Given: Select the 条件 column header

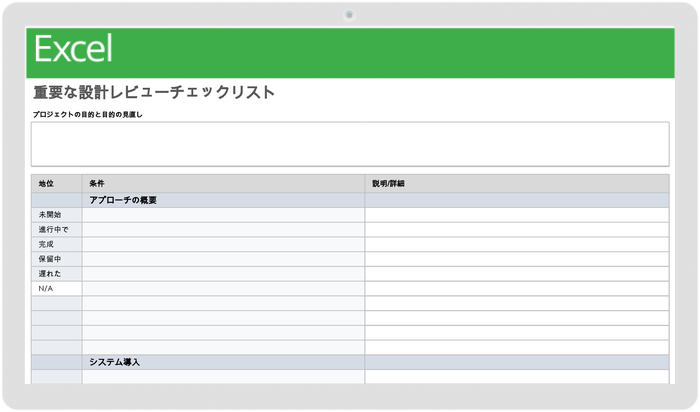Looking at the screenshot, I should coord(97,184).
